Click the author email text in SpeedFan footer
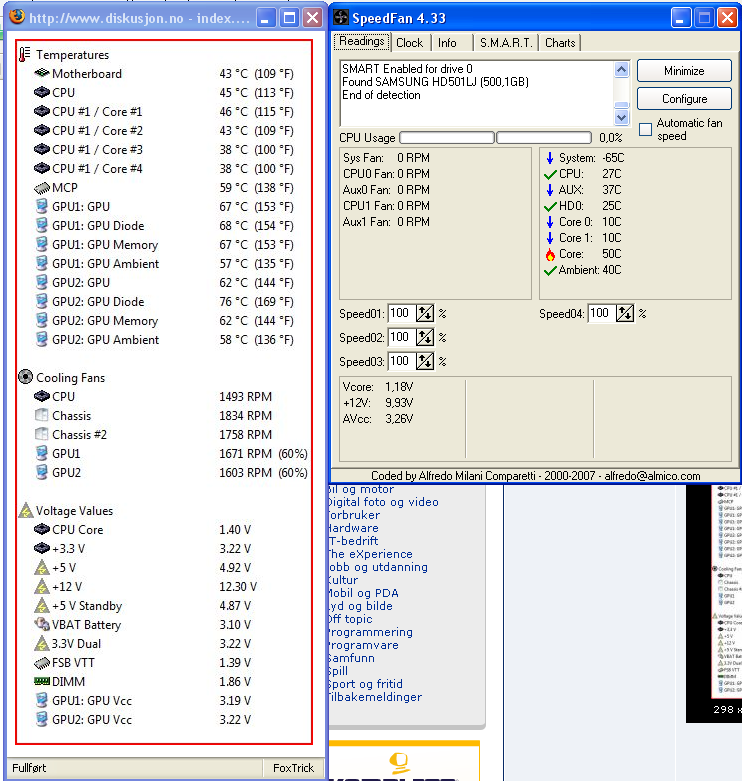742x781 pixels. pyautogui.click(x=652, y=476)
